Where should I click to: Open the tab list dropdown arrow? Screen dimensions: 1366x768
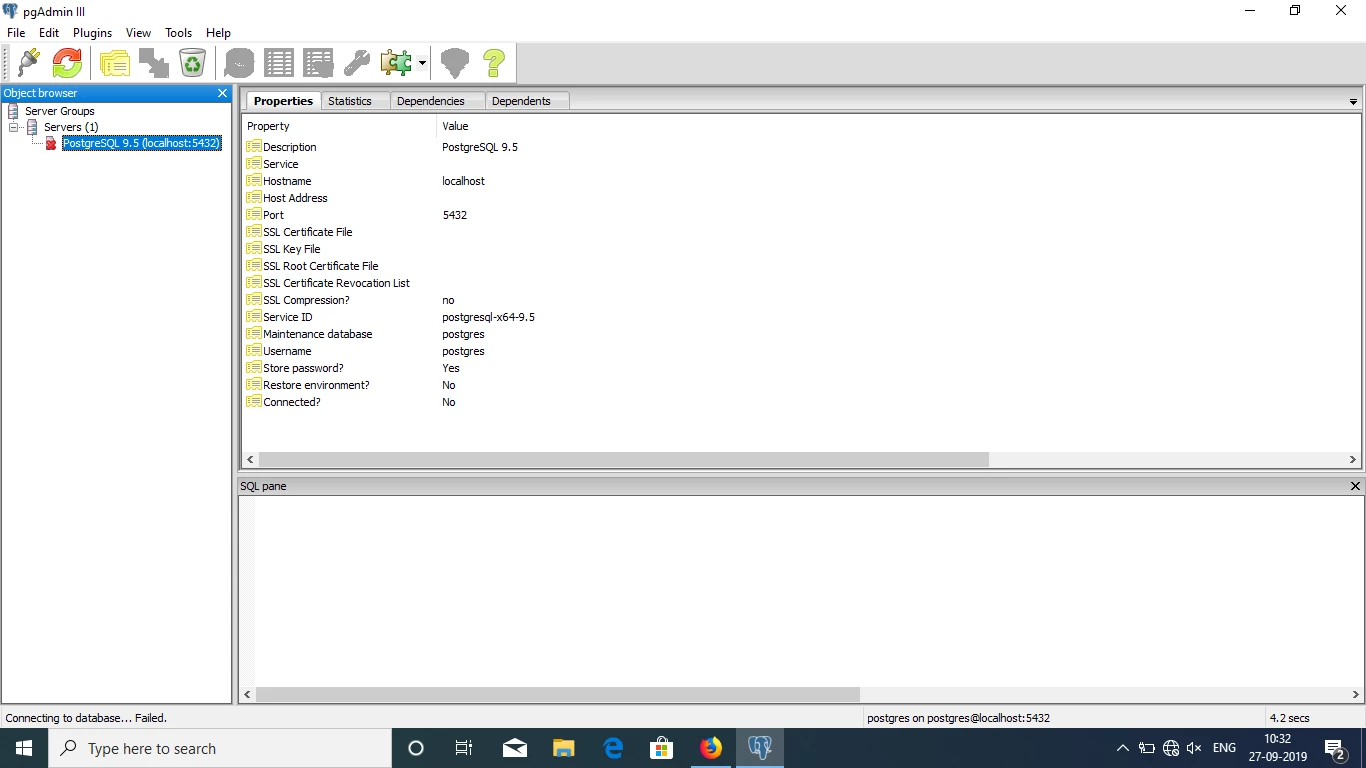1353,102
